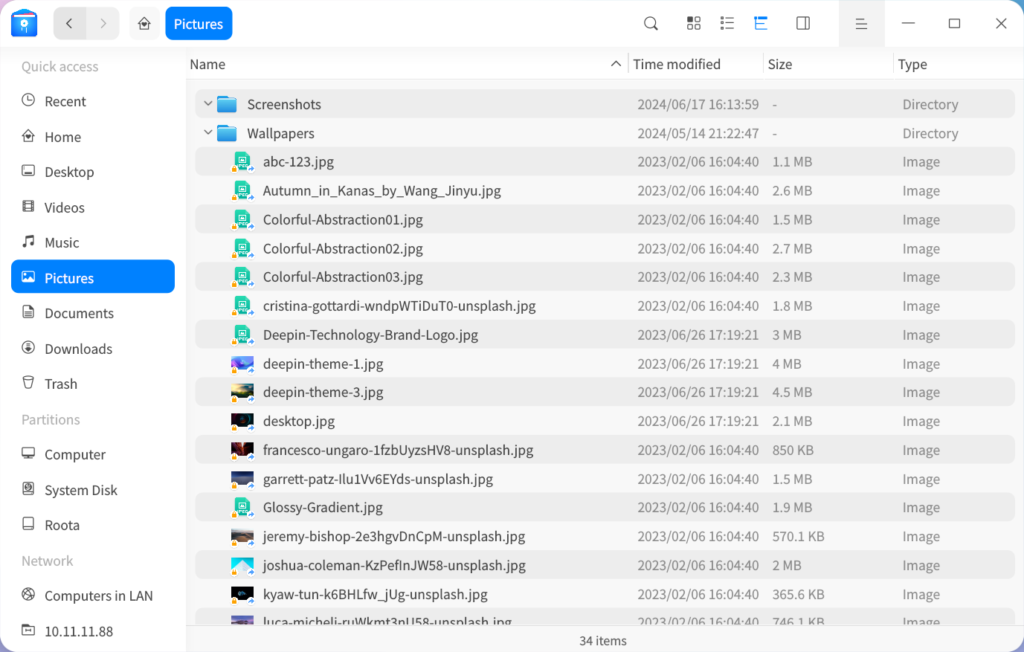Switch to icon view mode
Image resolution: width=1024 pixels, height=652 pixels.
point(693,22)
